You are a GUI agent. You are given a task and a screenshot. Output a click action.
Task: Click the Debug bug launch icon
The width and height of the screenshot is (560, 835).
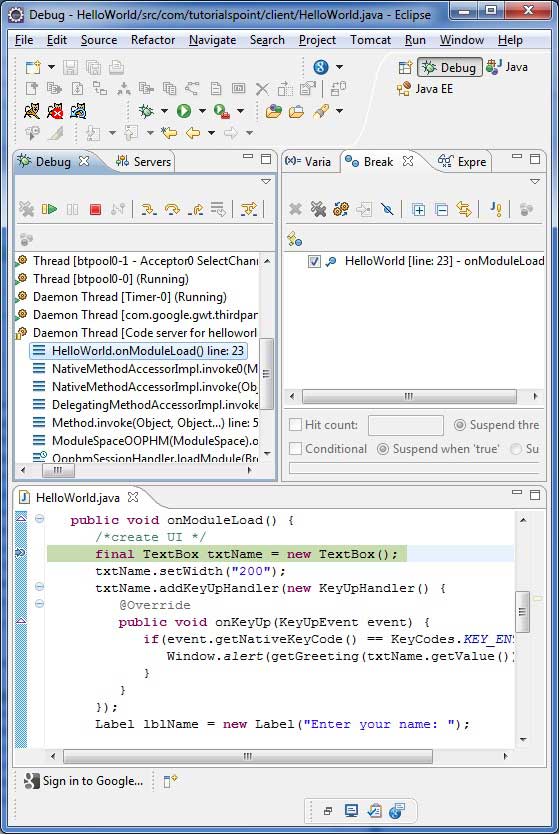point(146,111)
